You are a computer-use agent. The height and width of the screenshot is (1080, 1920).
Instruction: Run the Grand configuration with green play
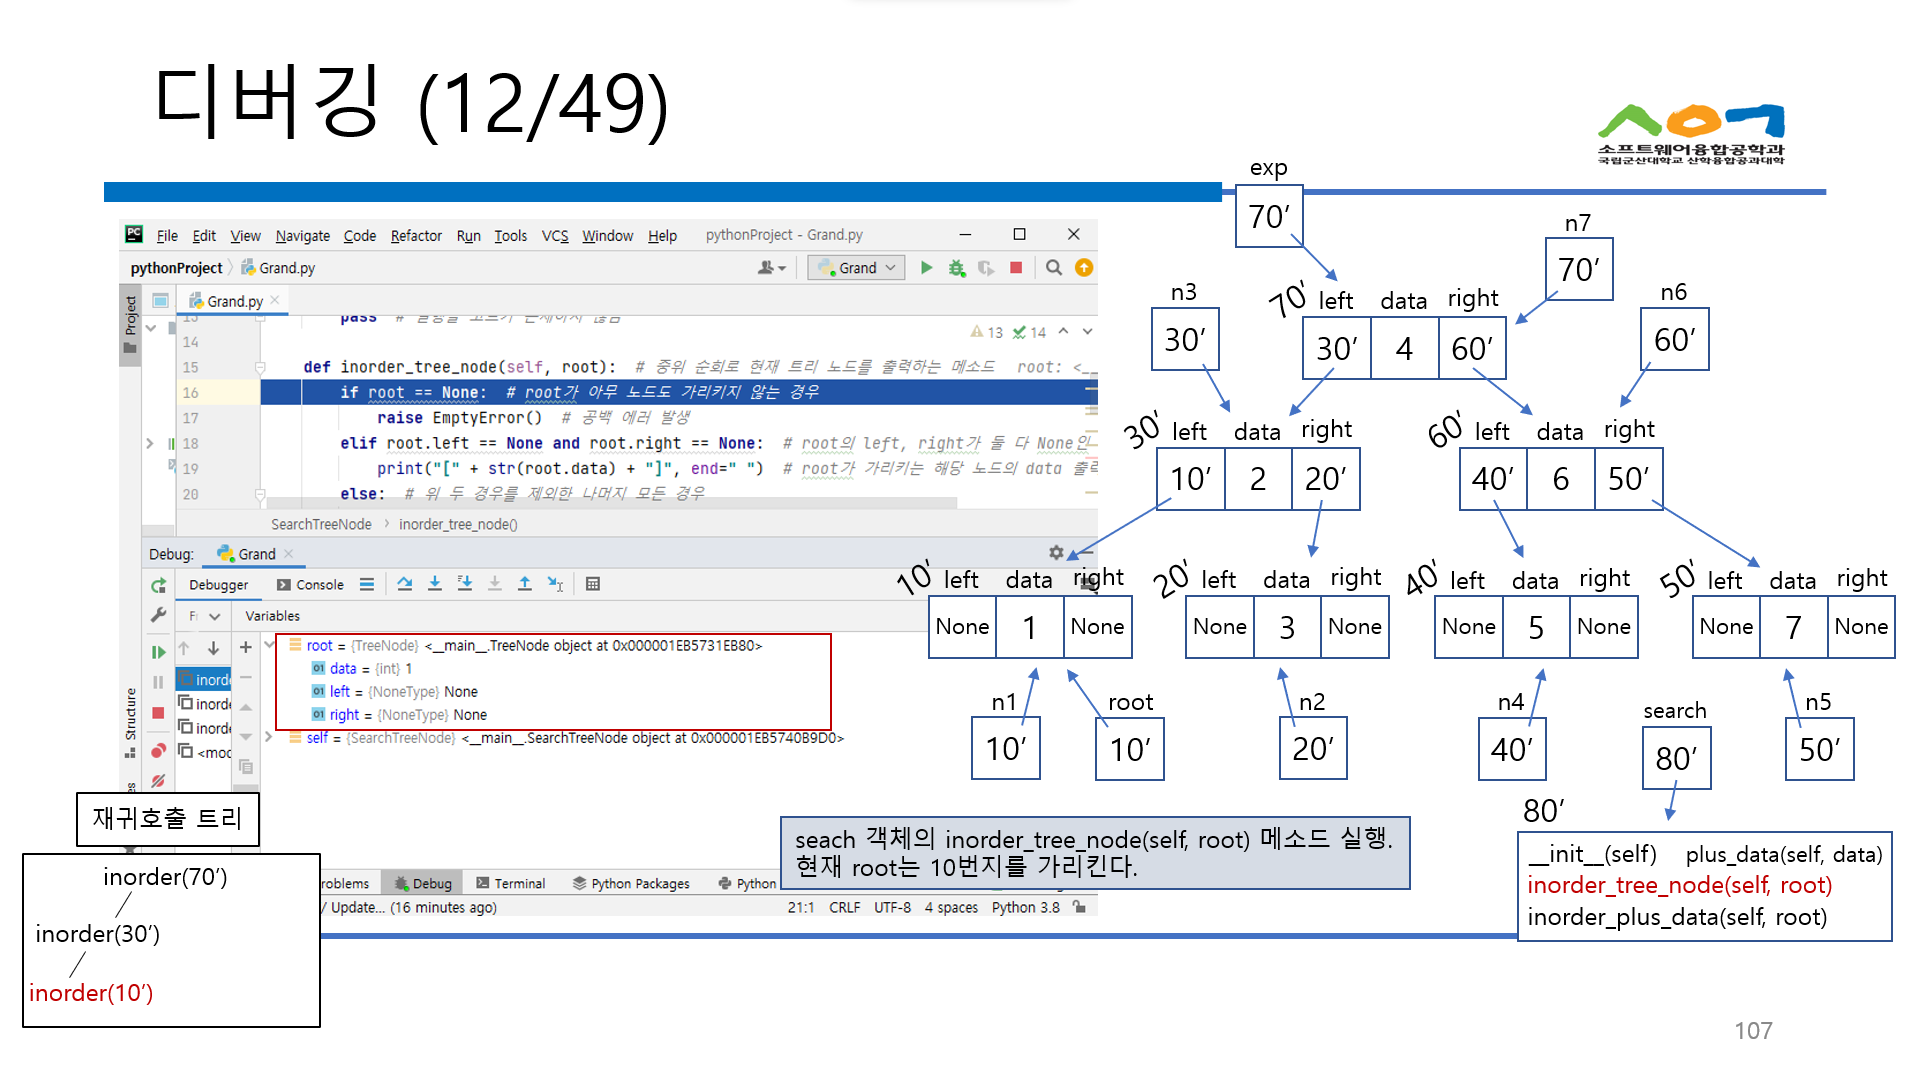[x=927, y=268]
